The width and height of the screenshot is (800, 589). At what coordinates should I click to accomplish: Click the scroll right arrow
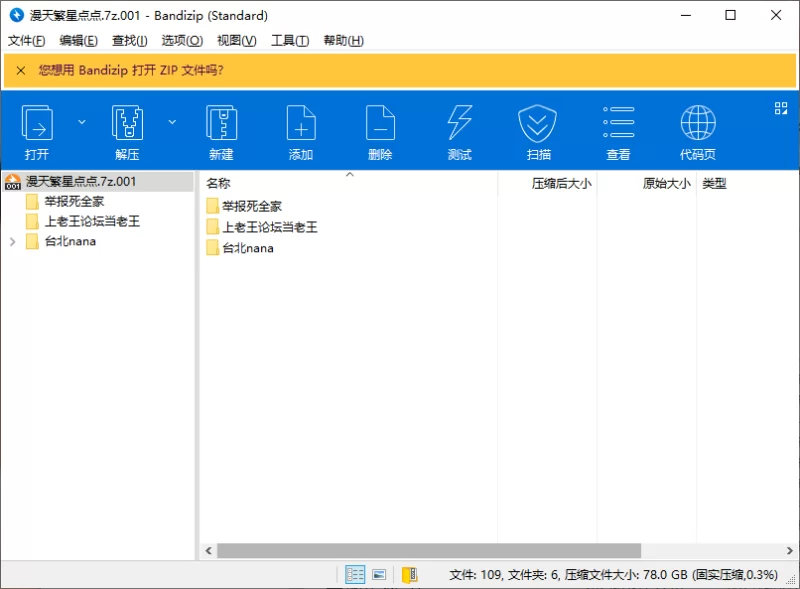tap(789, 551)
